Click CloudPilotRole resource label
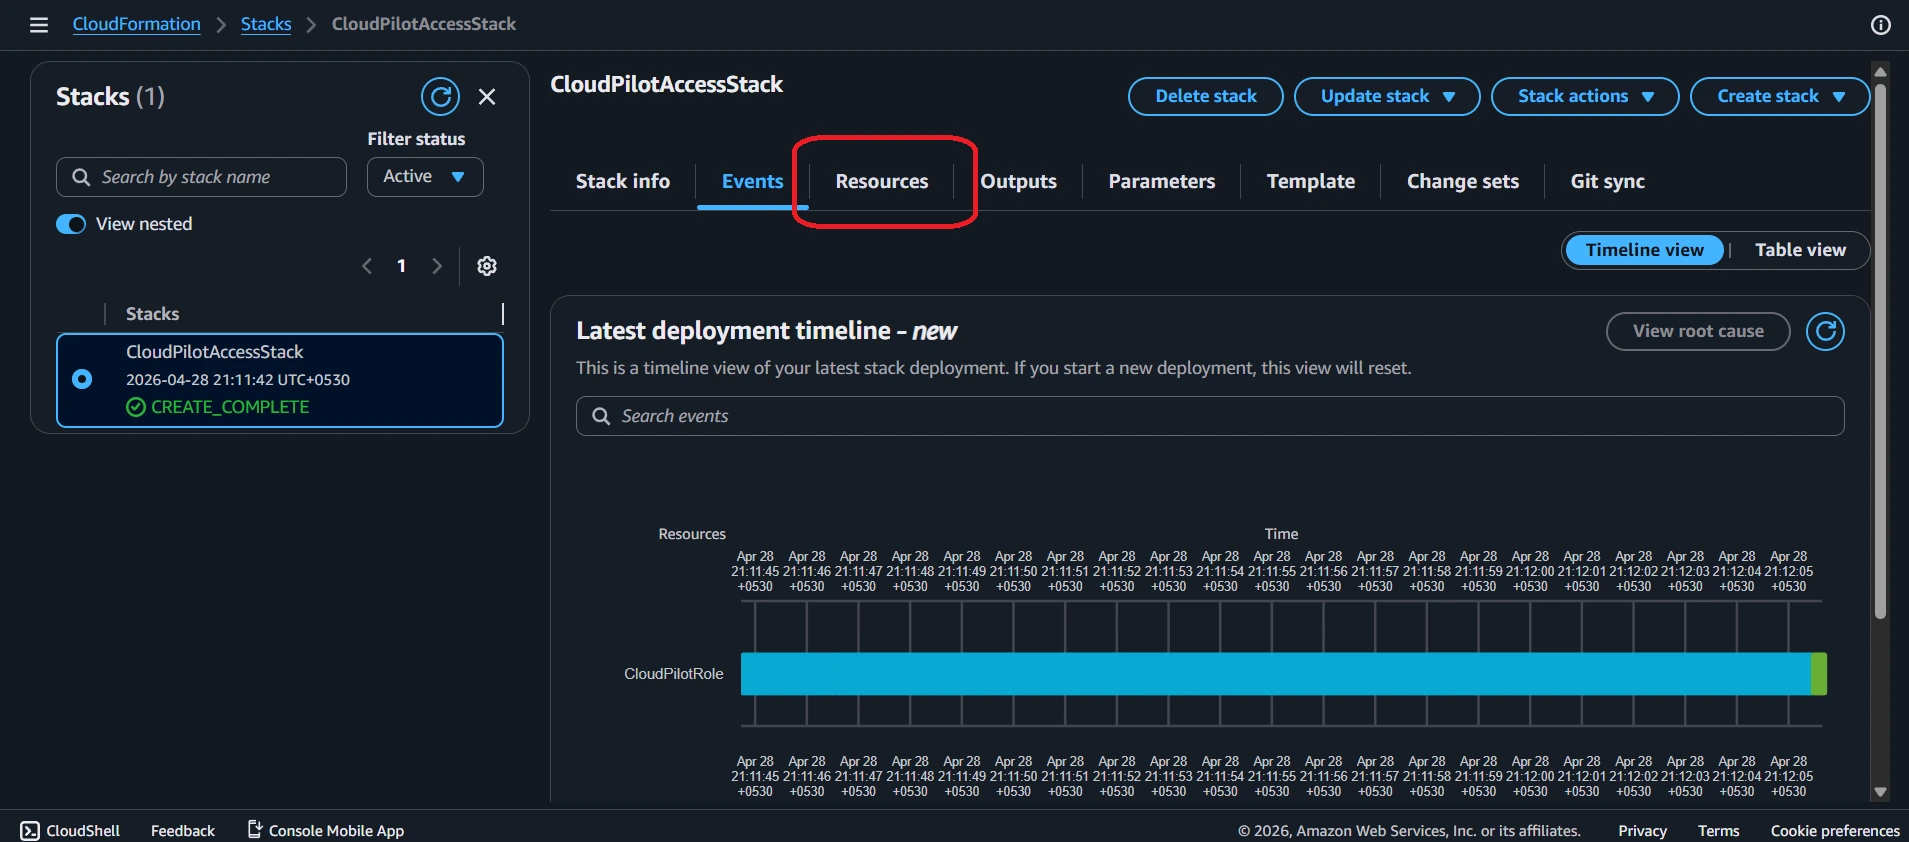Image resolution: width=1909 pixels, height=842 pixels. pyautogui.click(x=673, y=674)
